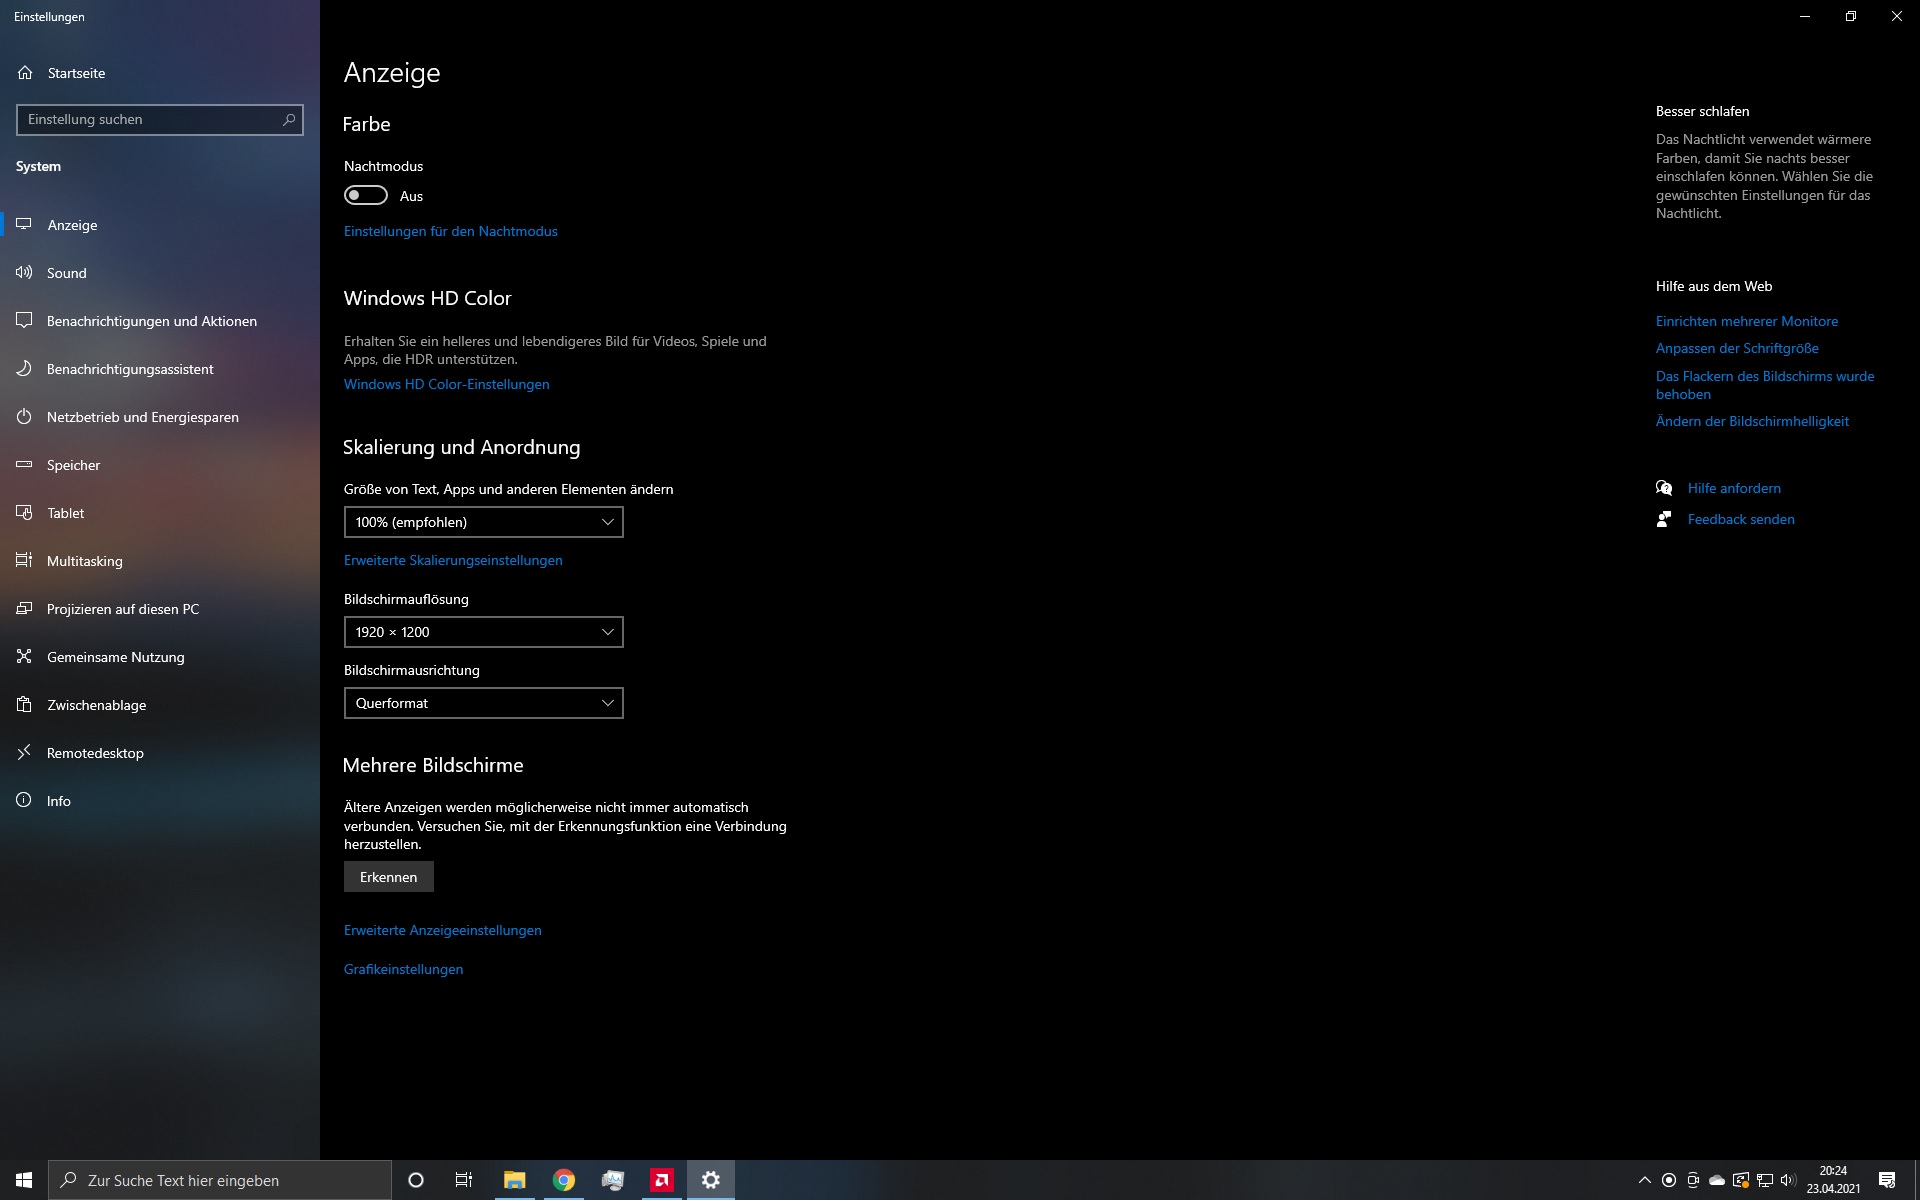Select Benachrichtigungen und Aktionen in sidebar
This screenshot has width=1920, height=1200.
click(151, 320)
